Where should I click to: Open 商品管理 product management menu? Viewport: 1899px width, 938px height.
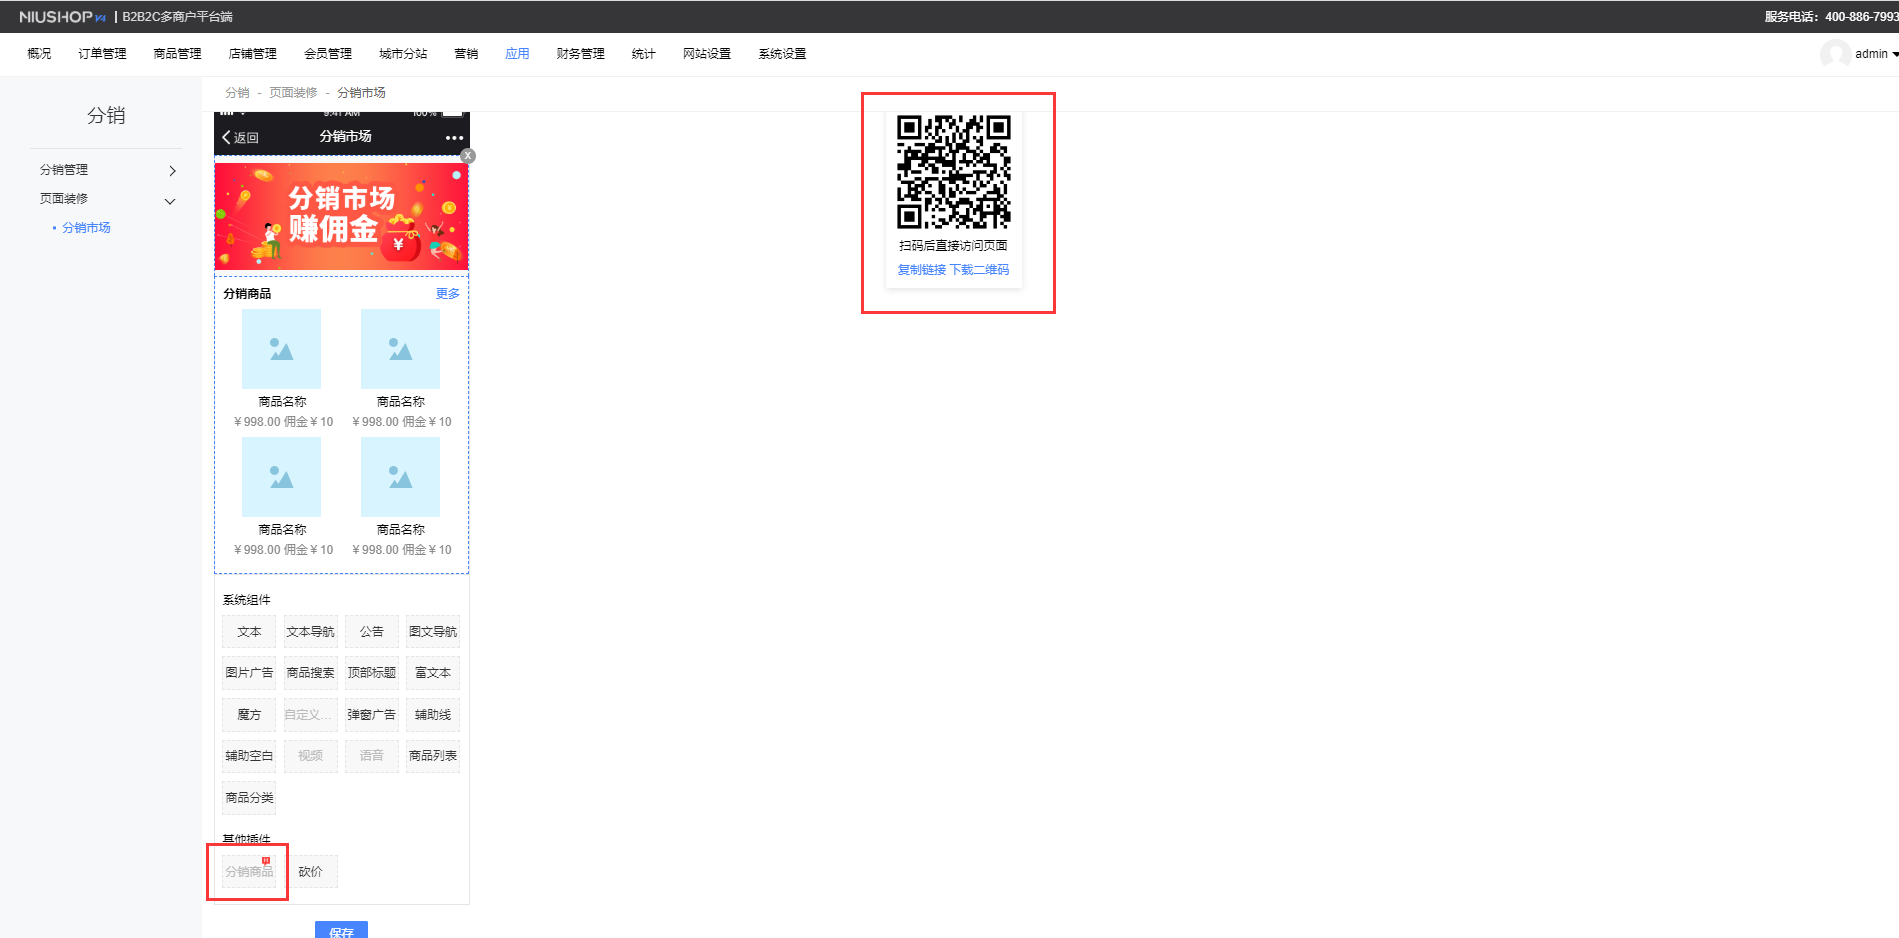177,54
